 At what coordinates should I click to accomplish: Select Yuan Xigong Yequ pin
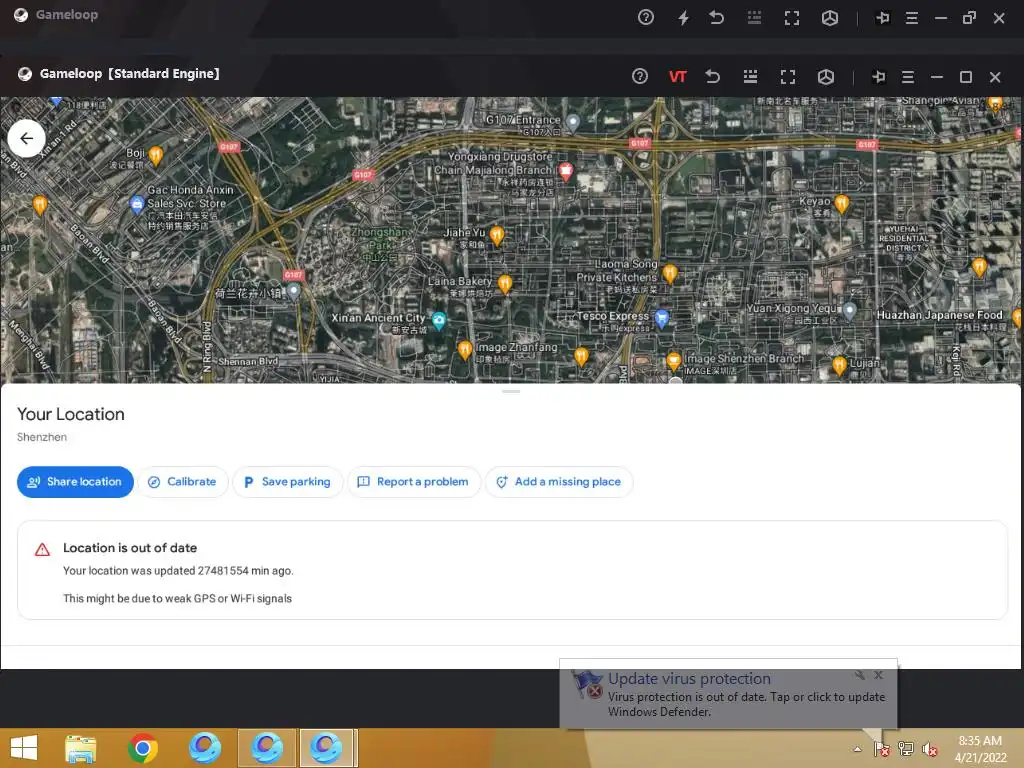coord(849,311)
